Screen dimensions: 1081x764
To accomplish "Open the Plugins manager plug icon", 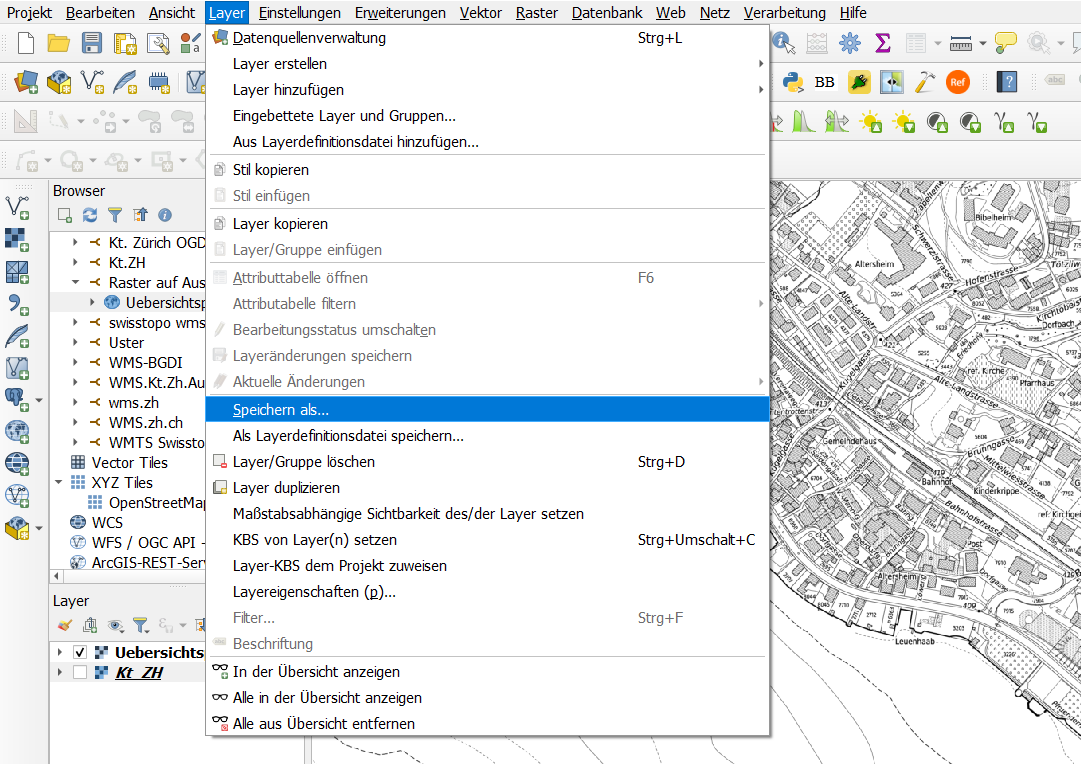I will pos(859,81).
